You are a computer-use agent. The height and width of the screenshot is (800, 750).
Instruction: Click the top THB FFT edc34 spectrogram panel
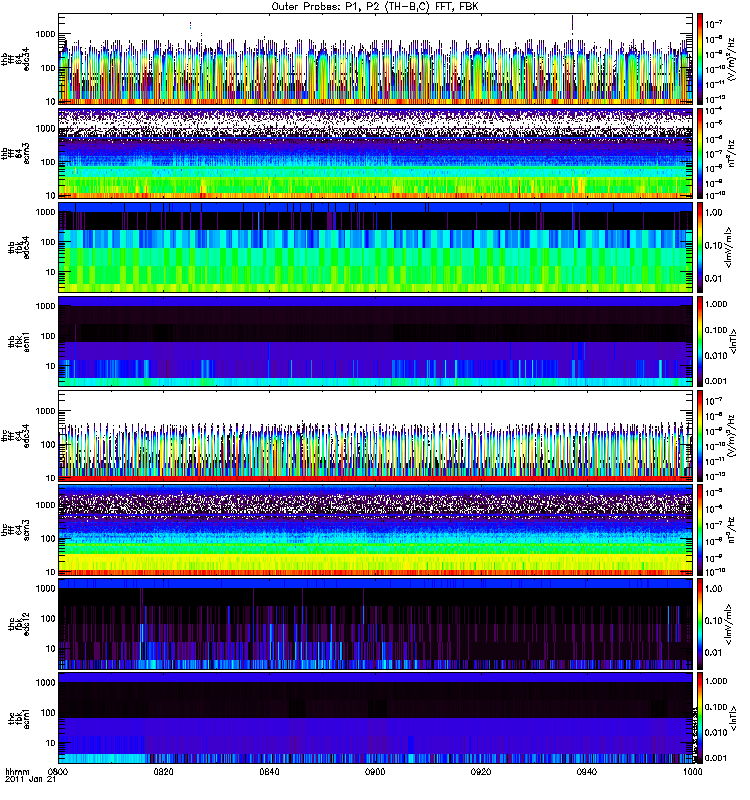(x=375, y=59)
